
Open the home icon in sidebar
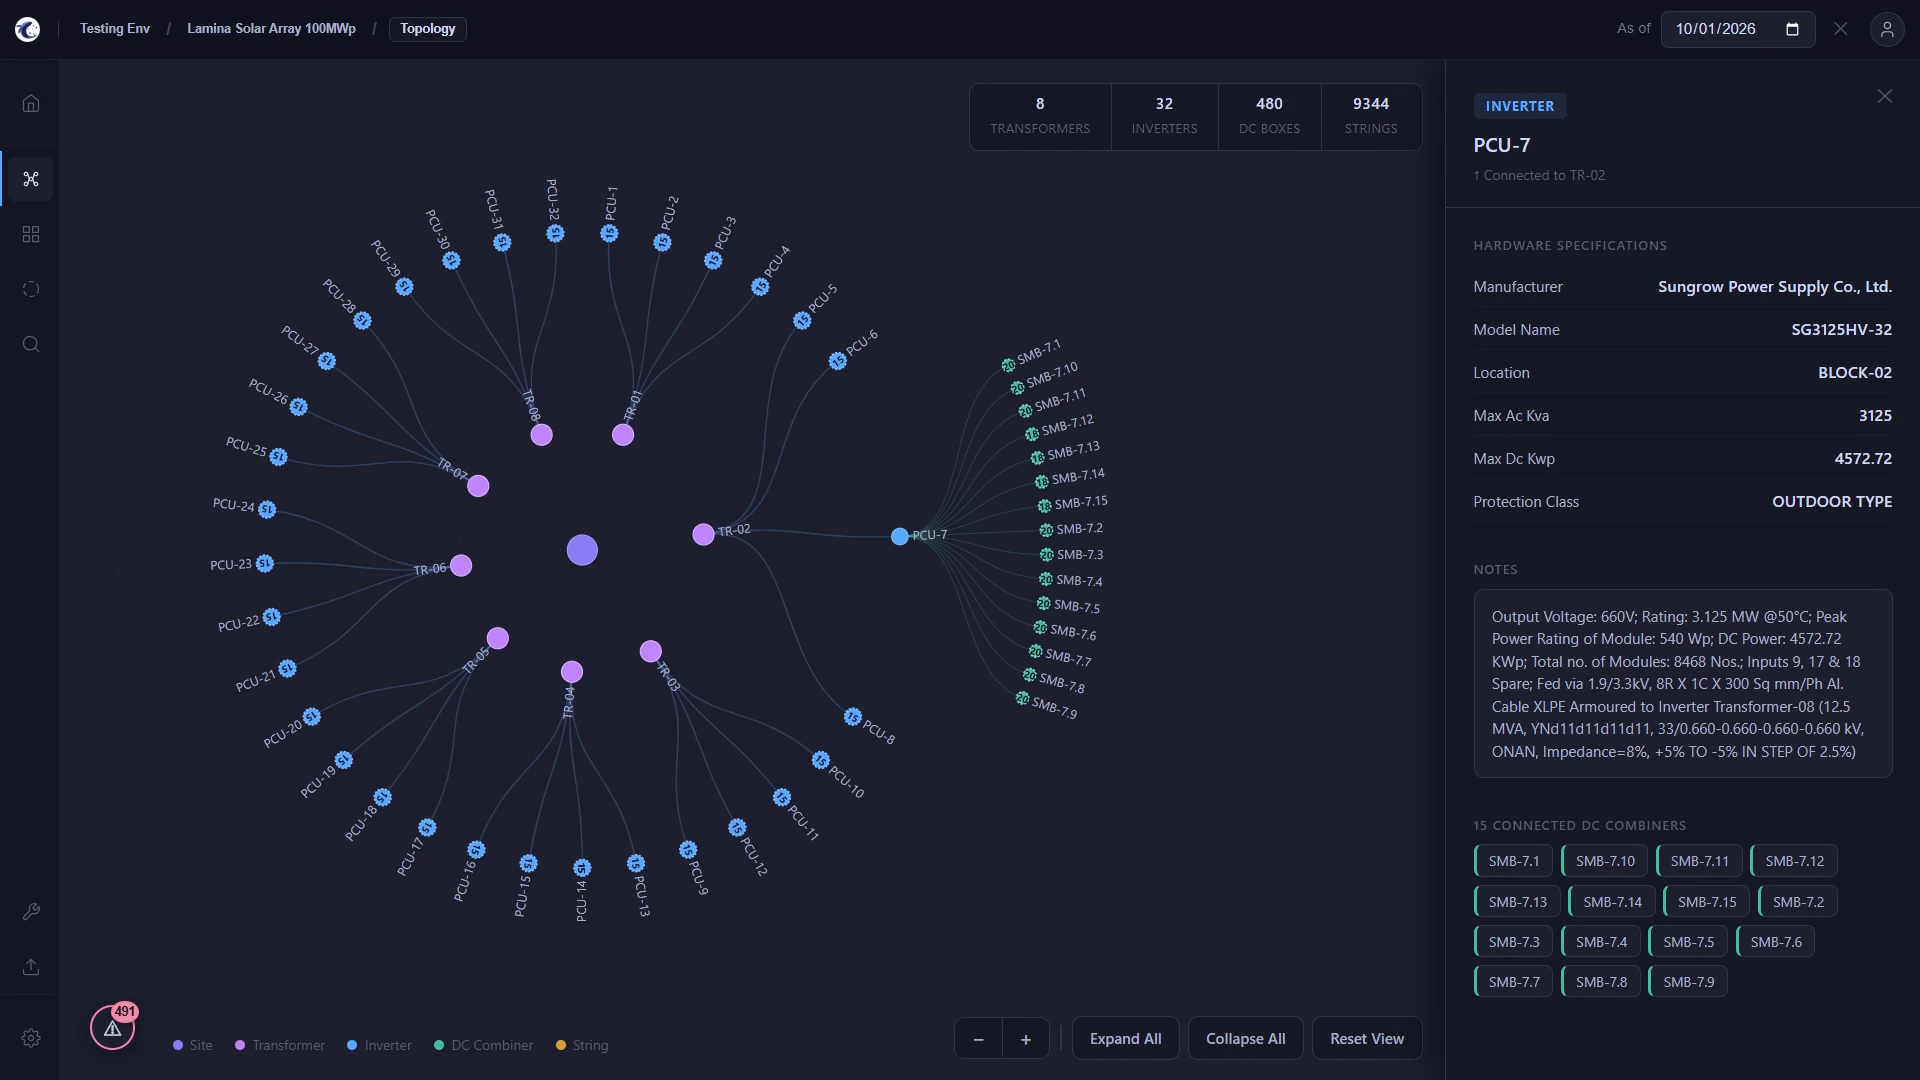coord(31,103)
